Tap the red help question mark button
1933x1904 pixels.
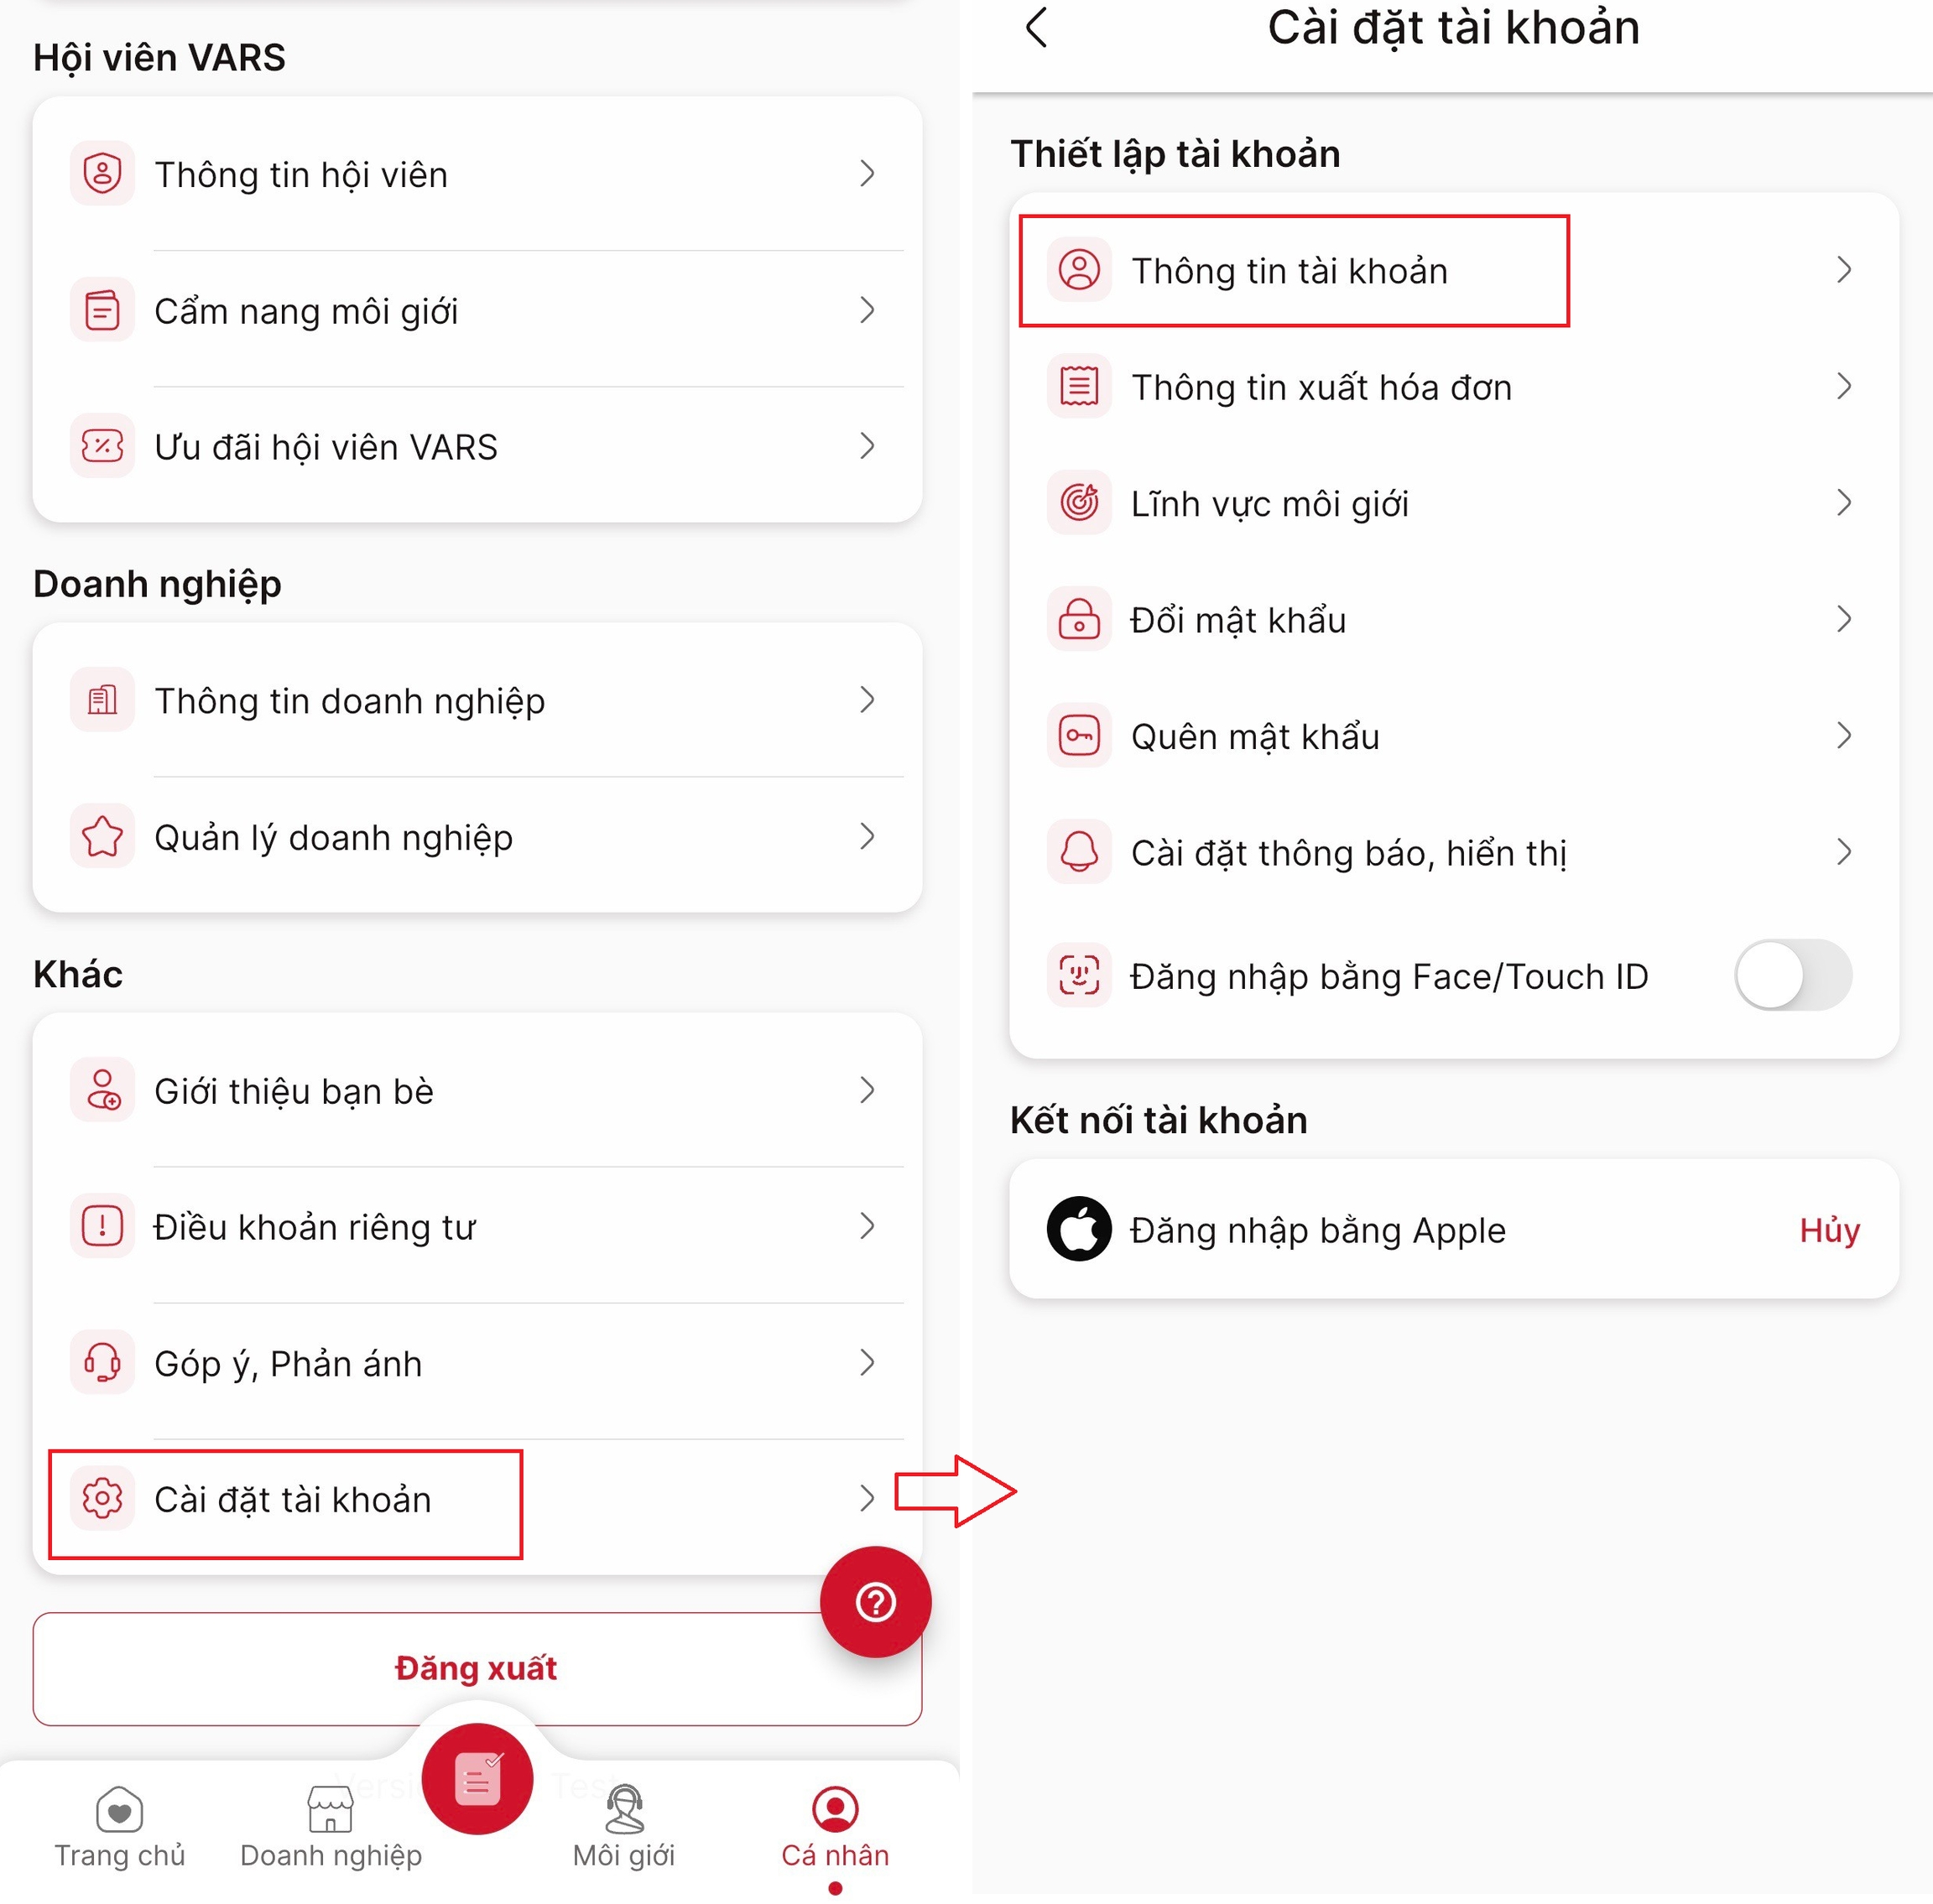tap(875, 1602)
